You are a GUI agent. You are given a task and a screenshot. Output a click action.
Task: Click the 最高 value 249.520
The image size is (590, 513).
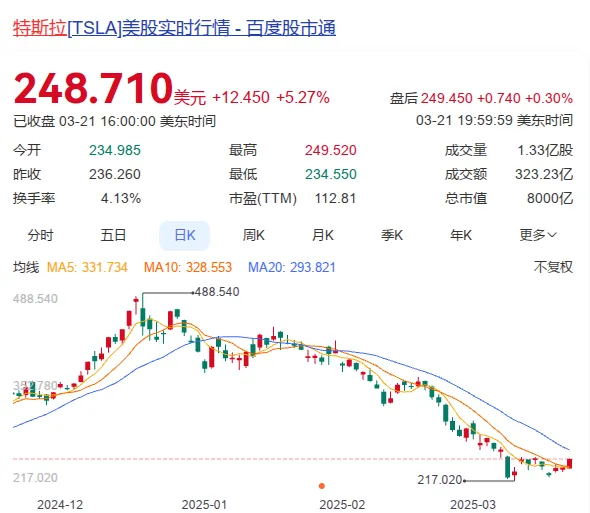pos(330,150)
